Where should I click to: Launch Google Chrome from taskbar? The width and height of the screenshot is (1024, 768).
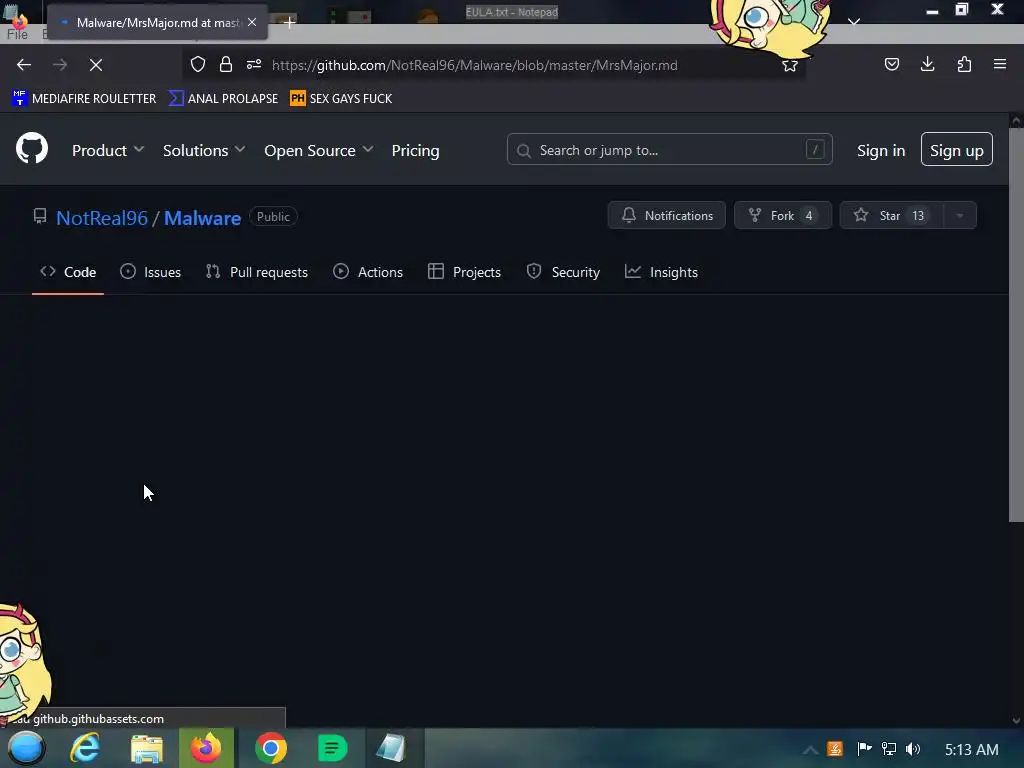pos(270,748)
